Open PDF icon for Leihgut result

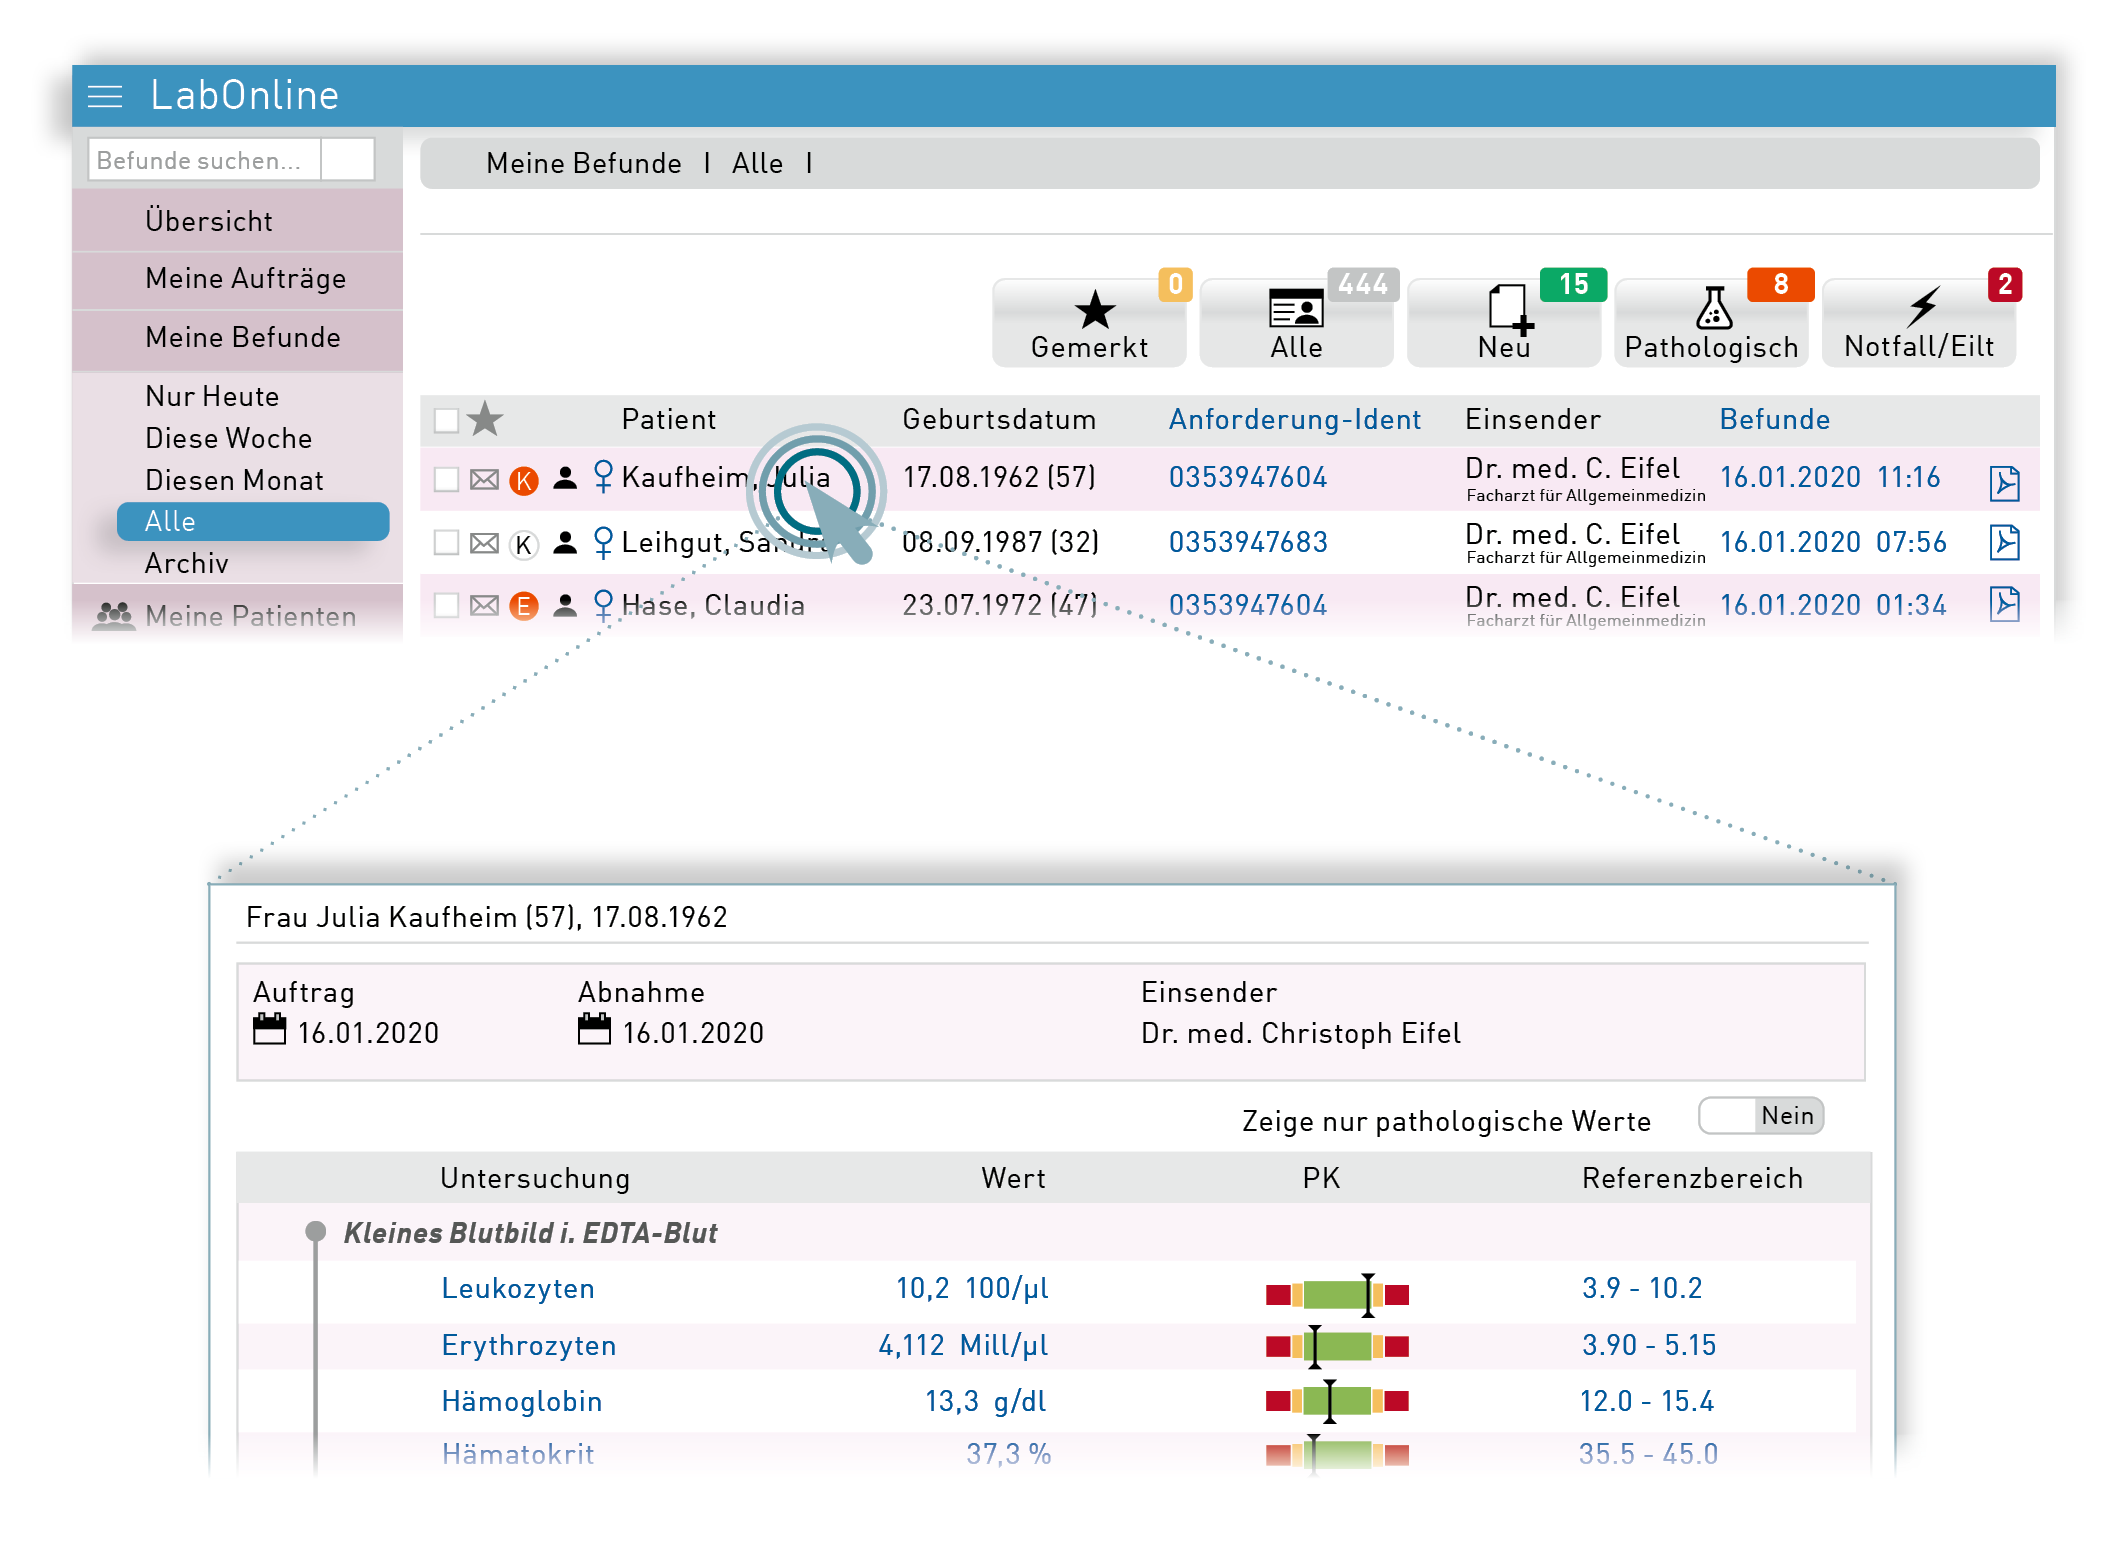click(x=2004, y=542)
